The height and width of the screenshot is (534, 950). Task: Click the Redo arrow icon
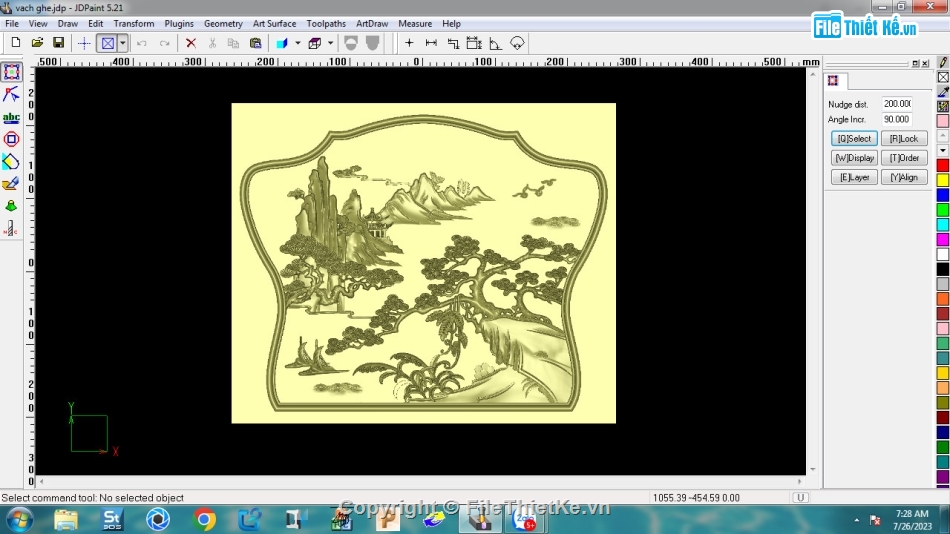pyautogui.click(x=164, y=43)
